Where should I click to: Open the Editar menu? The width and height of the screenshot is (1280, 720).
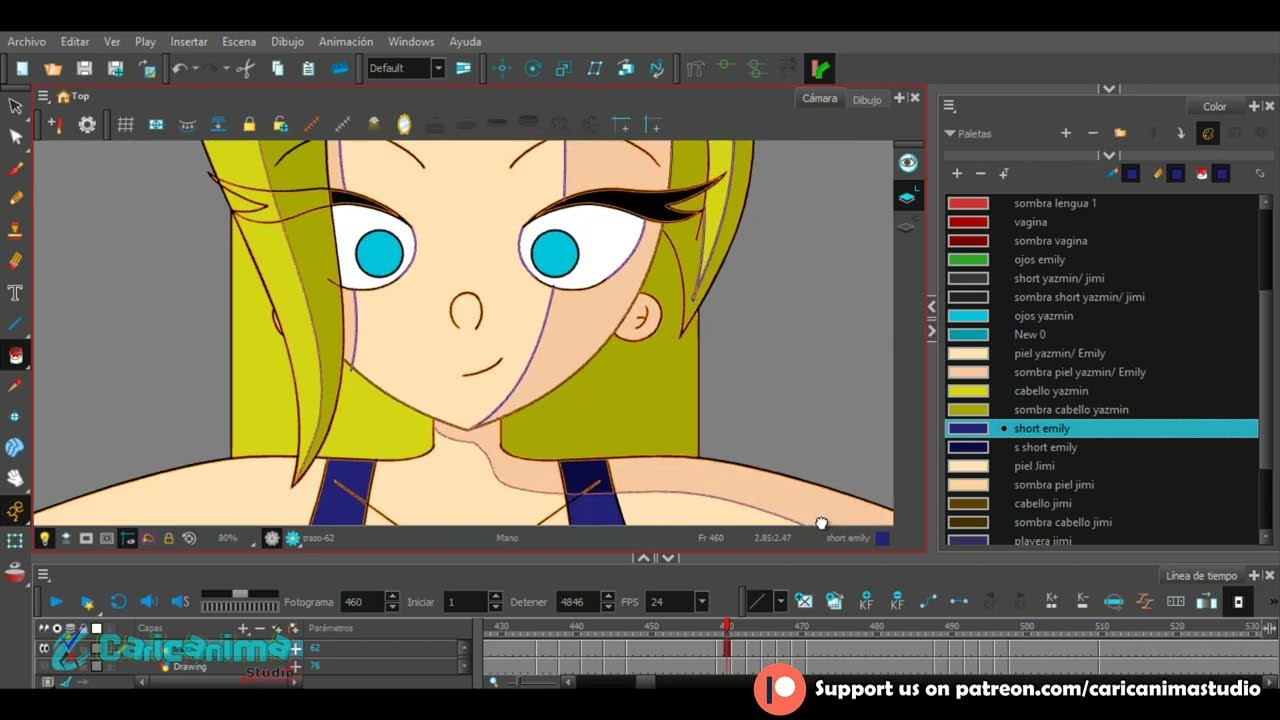[75, 42]
